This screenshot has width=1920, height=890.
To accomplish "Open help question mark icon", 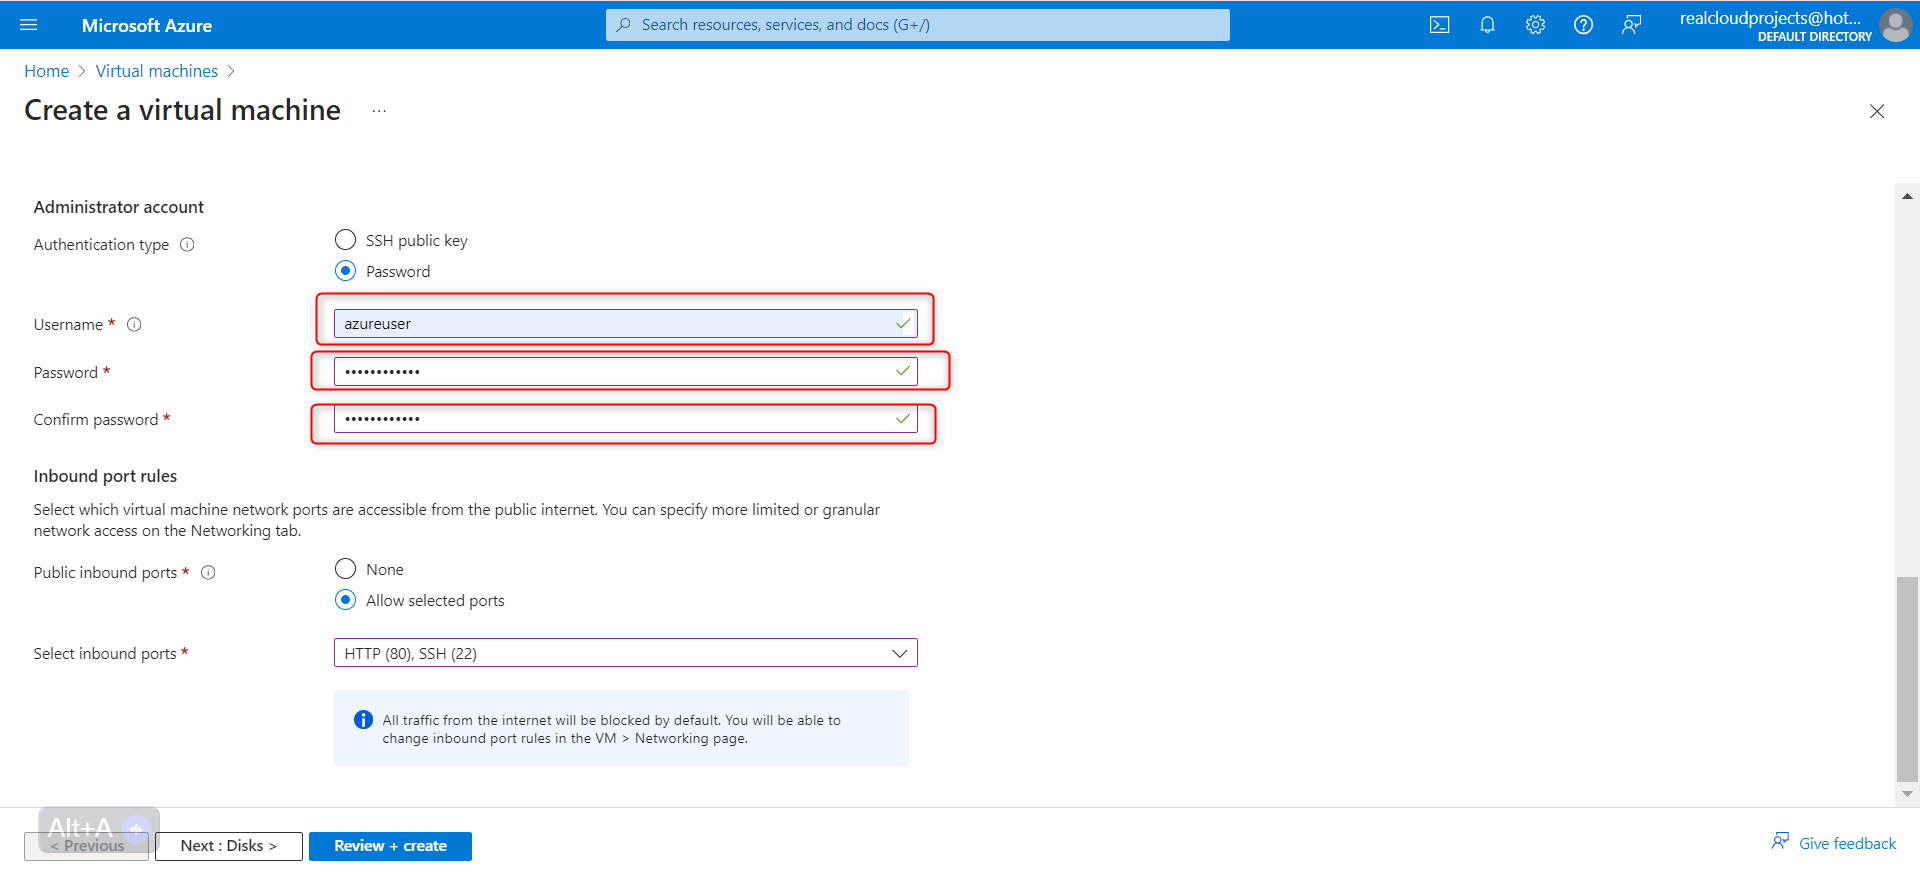I will [x=1583, y=25].
